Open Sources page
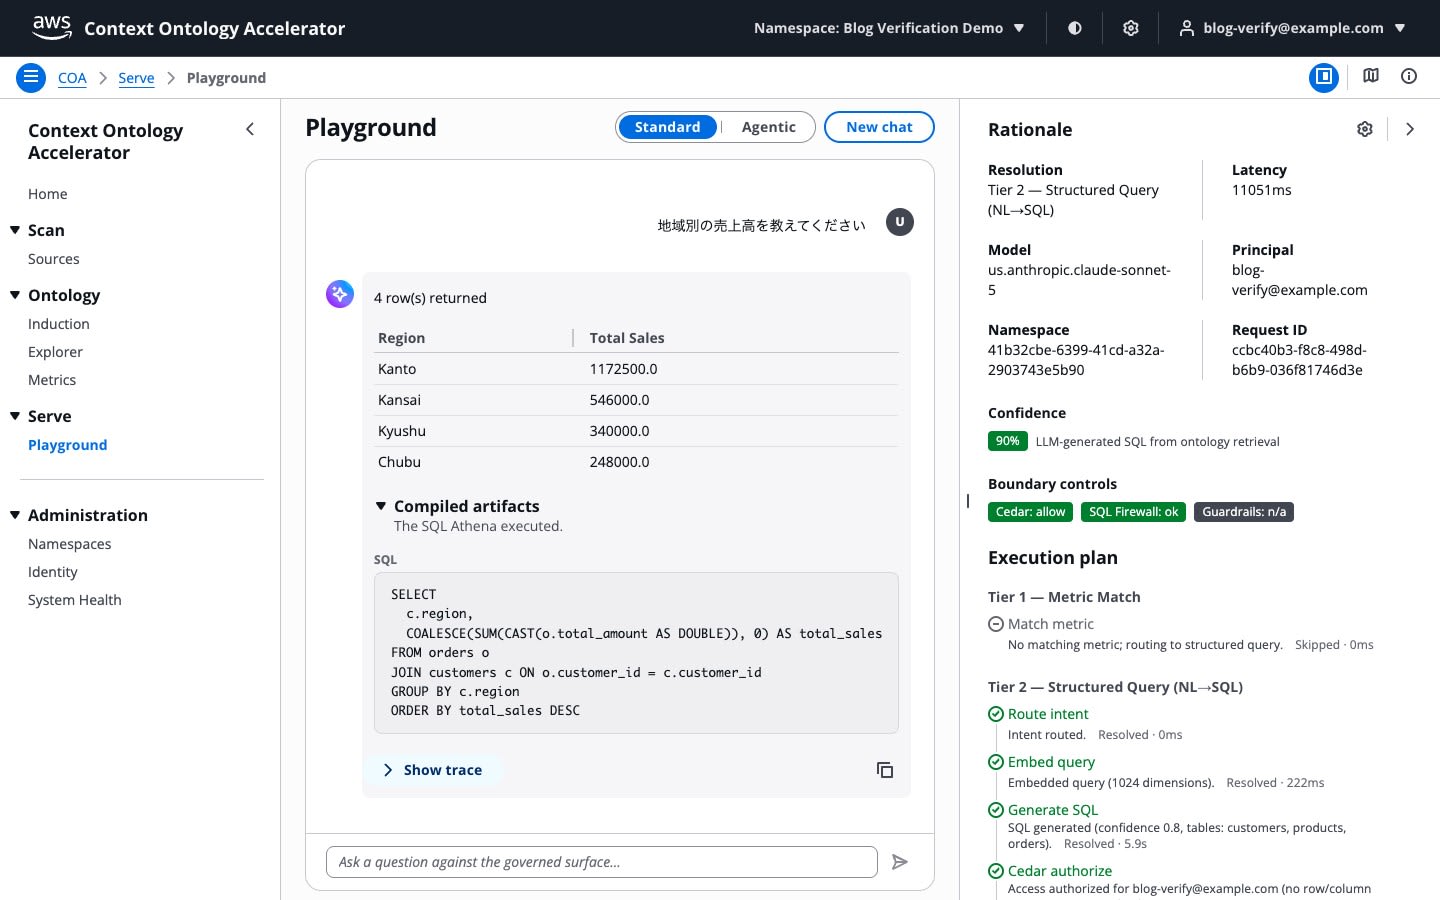This screenshot has height=900, width=1440. (54, 259)
